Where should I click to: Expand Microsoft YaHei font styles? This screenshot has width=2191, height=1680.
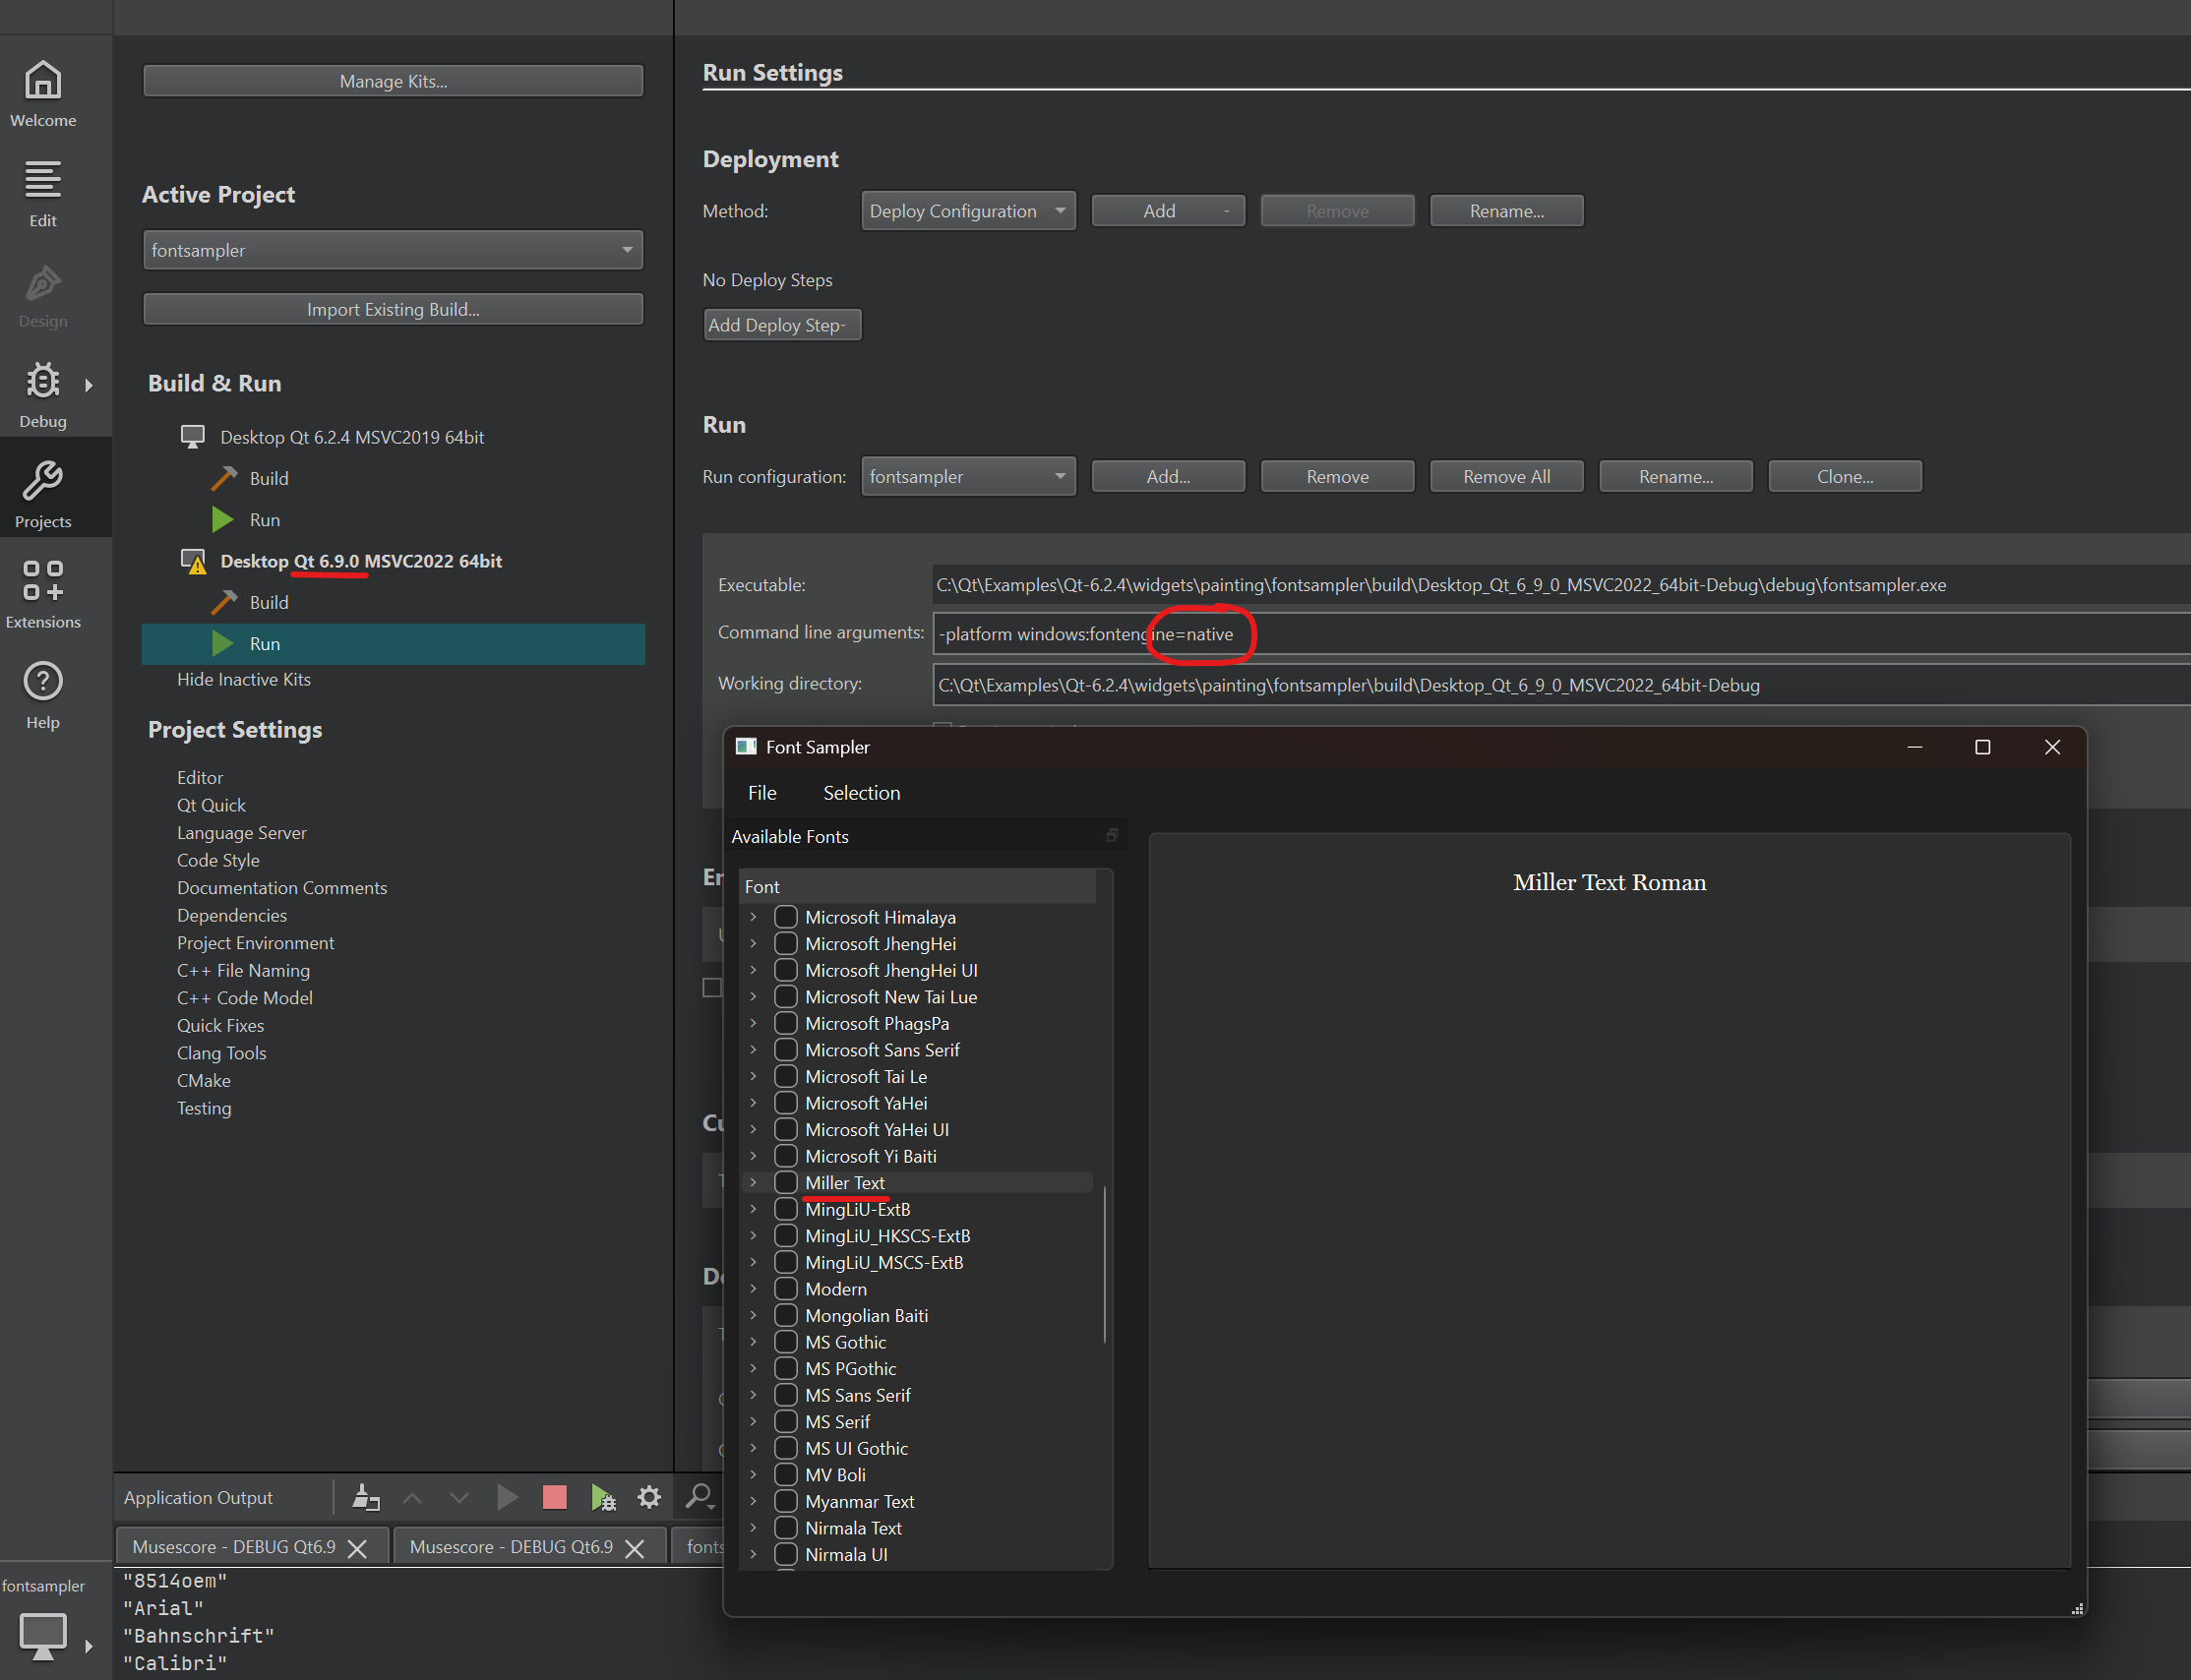(754, 1103)
